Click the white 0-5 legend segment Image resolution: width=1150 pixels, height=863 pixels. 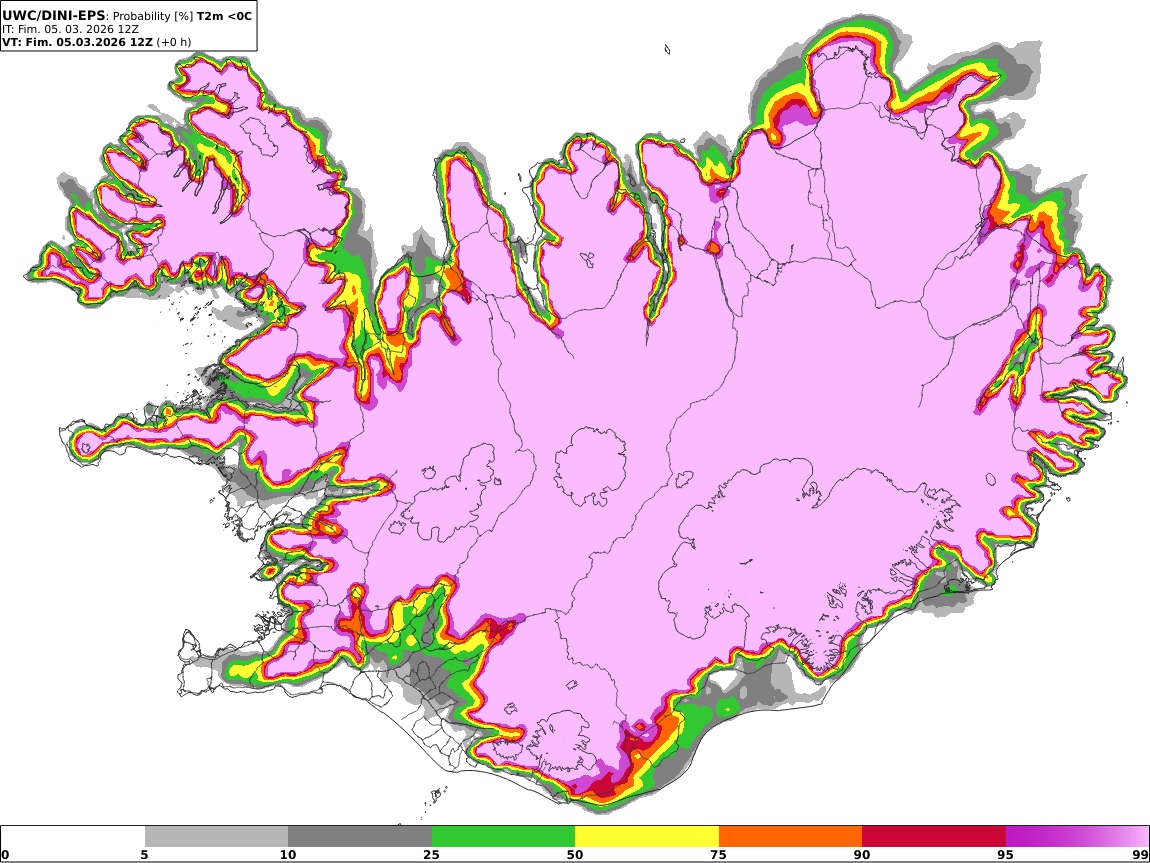coord(73,836)
